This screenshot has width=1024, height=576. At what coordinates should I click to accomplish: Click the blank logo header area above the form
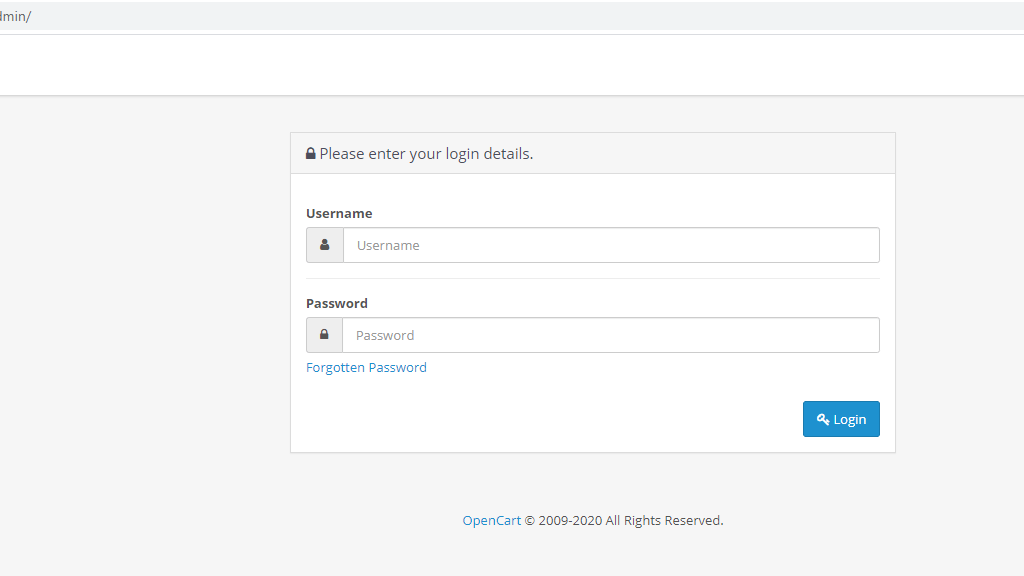(512, 64)
